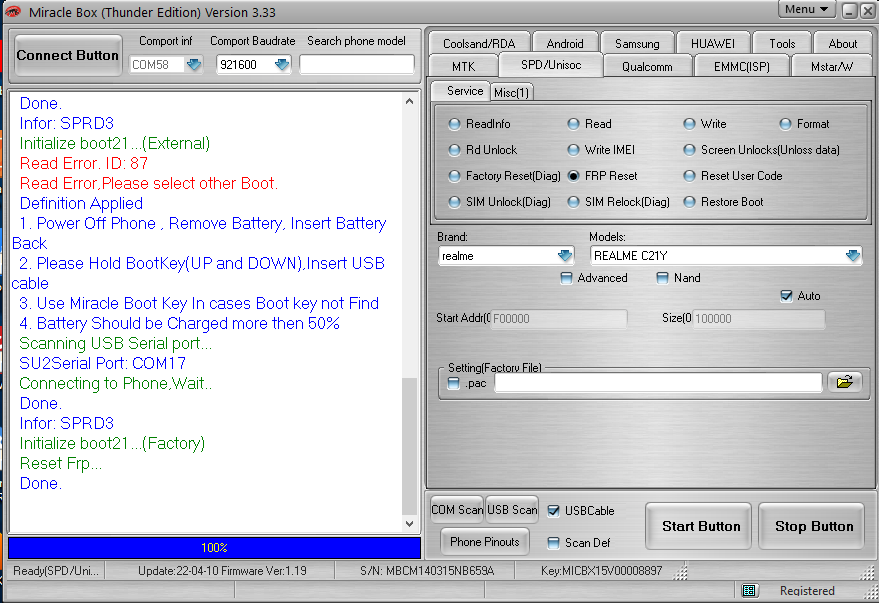Image resolution: width=879 pixels, height=603 pixels.
Task: Open the Samsung tab
Action: coord(637,44)
